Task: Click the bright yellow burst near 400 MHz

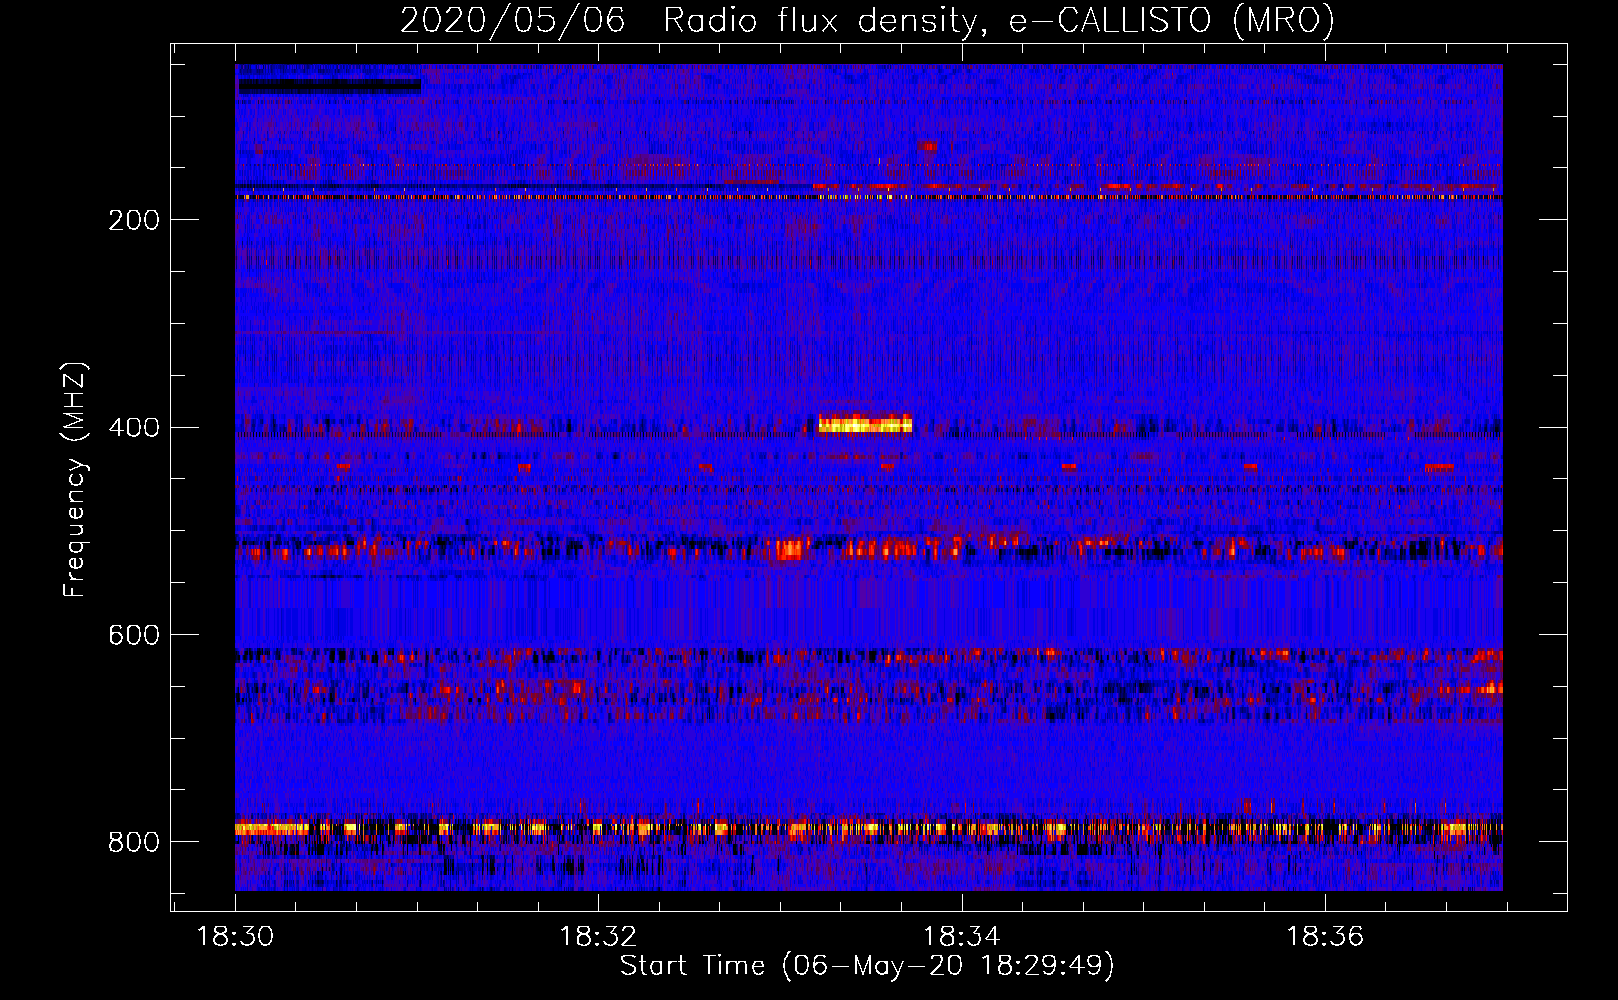Action: pos(865,424)
